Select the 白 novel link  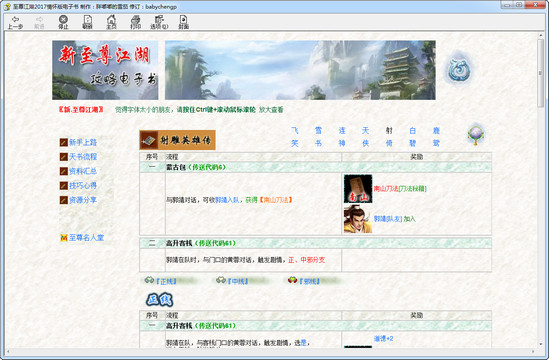point(412,131)
